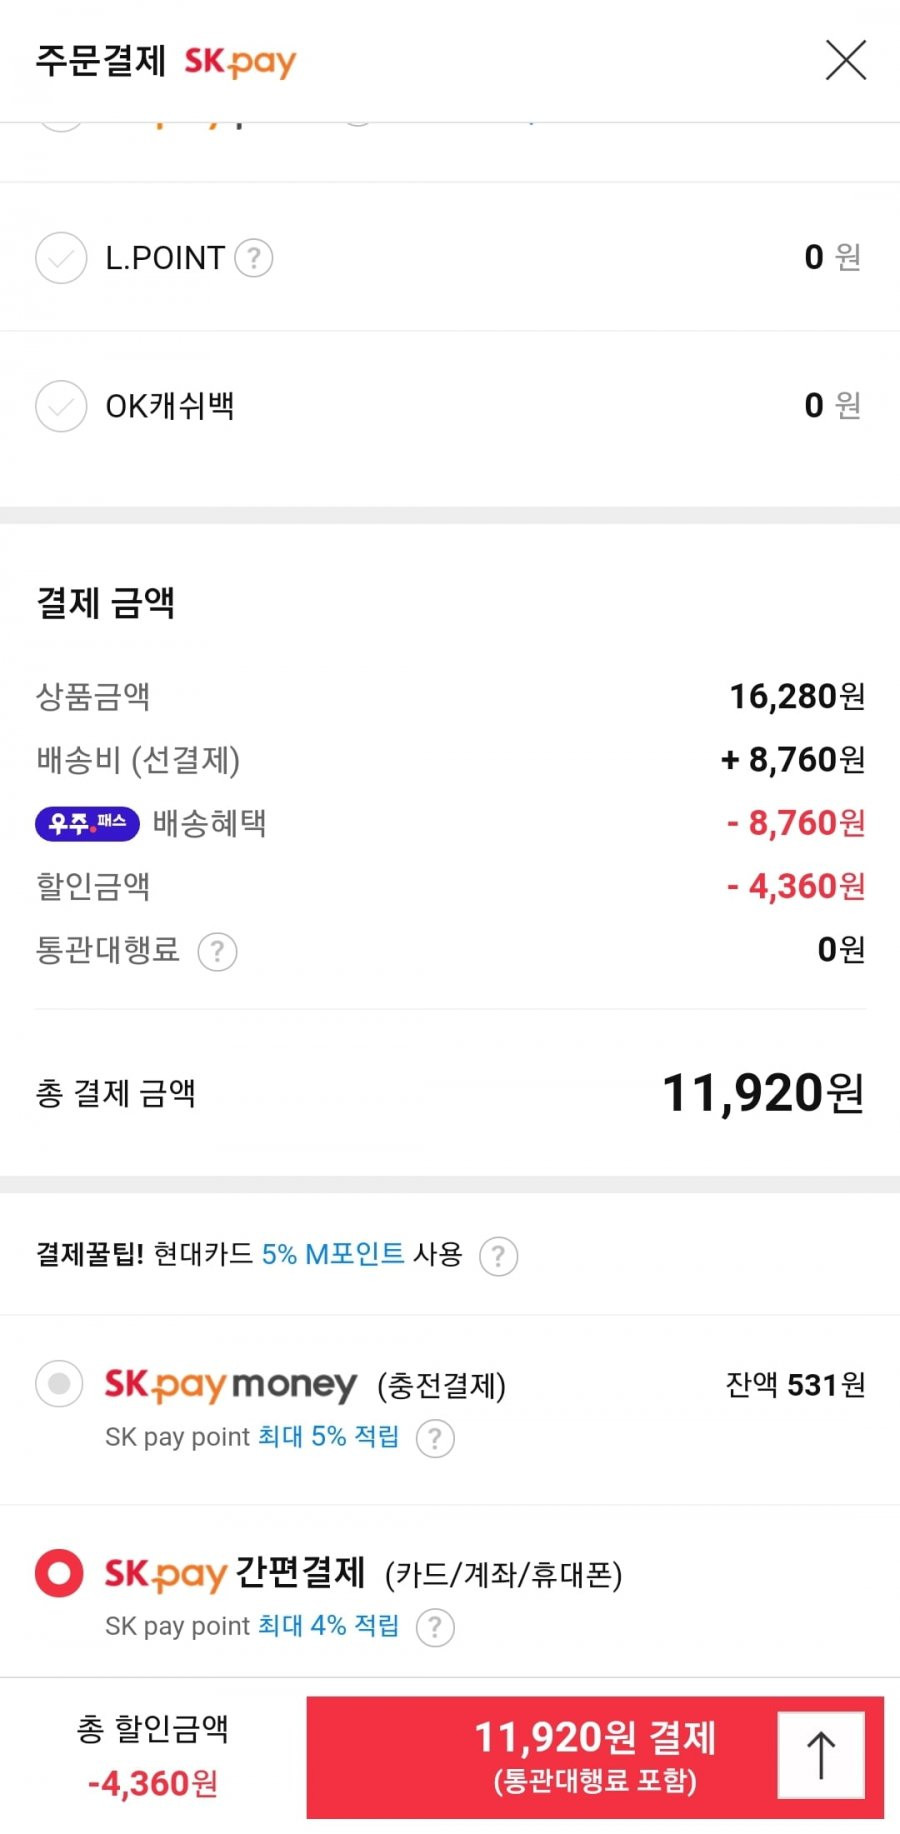Tap the 최대 4% 적립 link

pos(328,1626)
